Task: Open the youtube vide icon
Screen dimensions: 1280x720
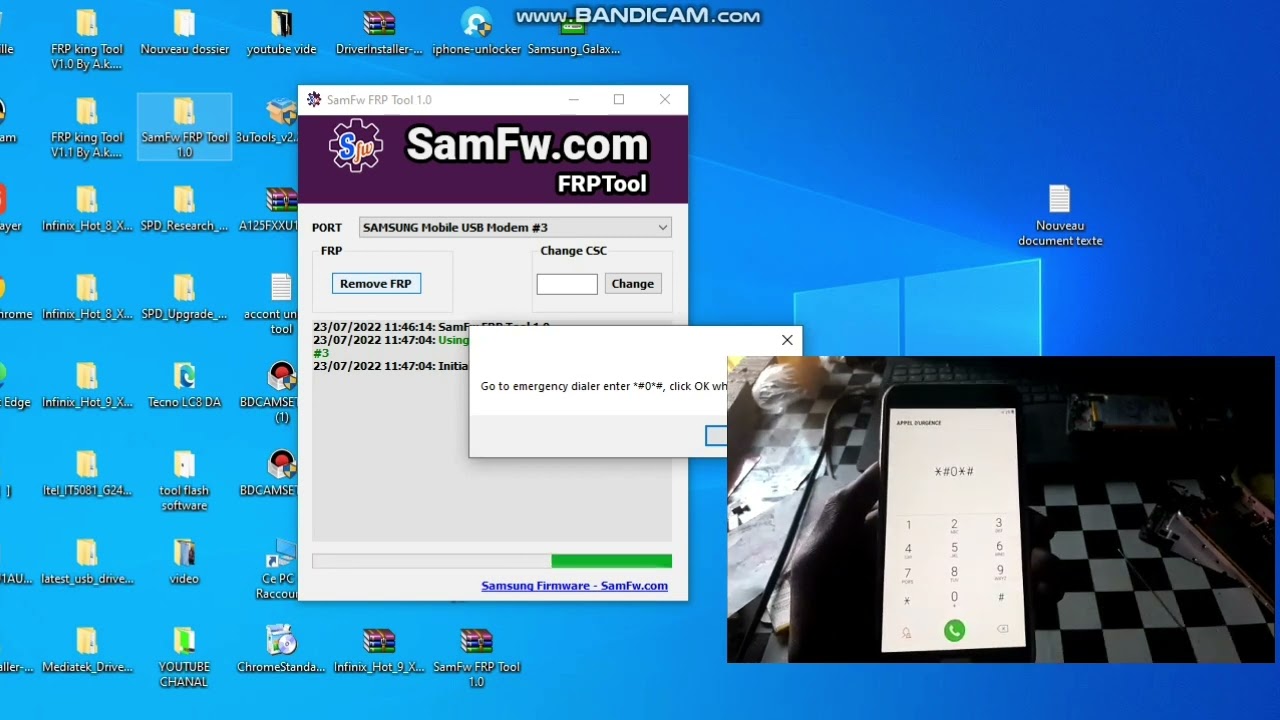Action: click(x=282, y=33)
